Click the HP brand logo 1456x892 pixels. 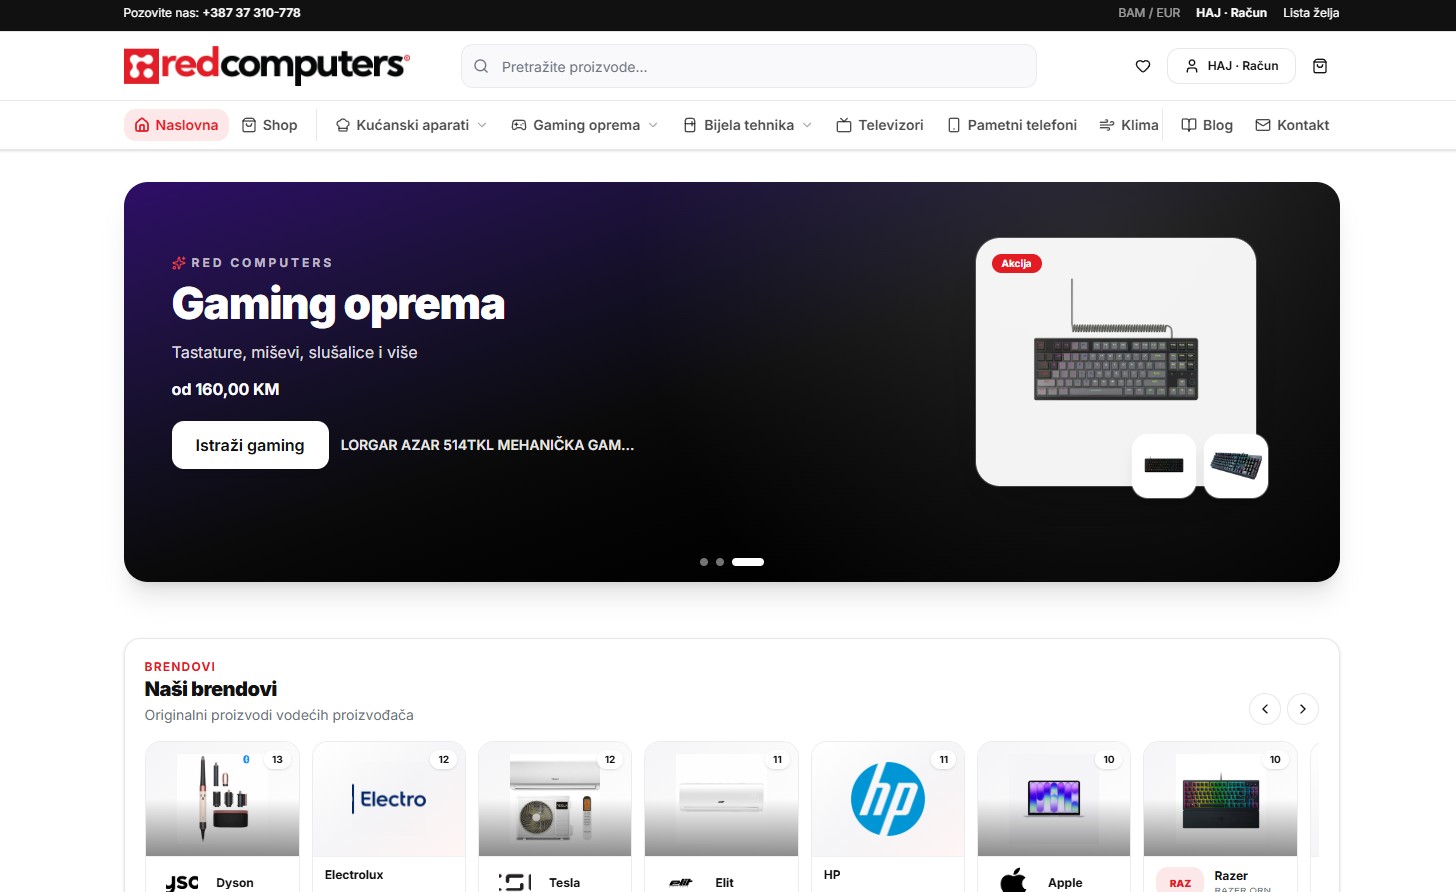coord(888,799)
